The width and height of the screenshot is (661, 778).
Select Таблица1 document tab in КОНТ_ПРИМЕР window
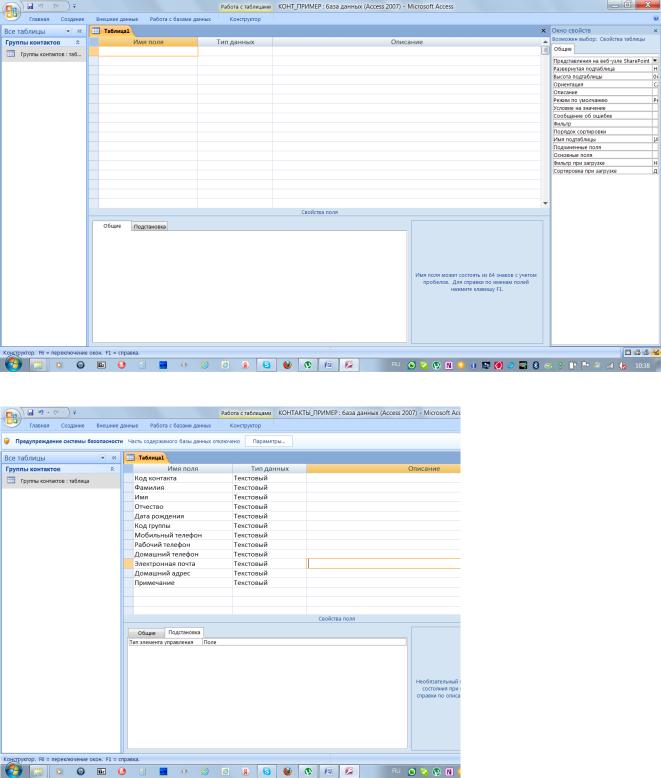(x=112, y=31)
